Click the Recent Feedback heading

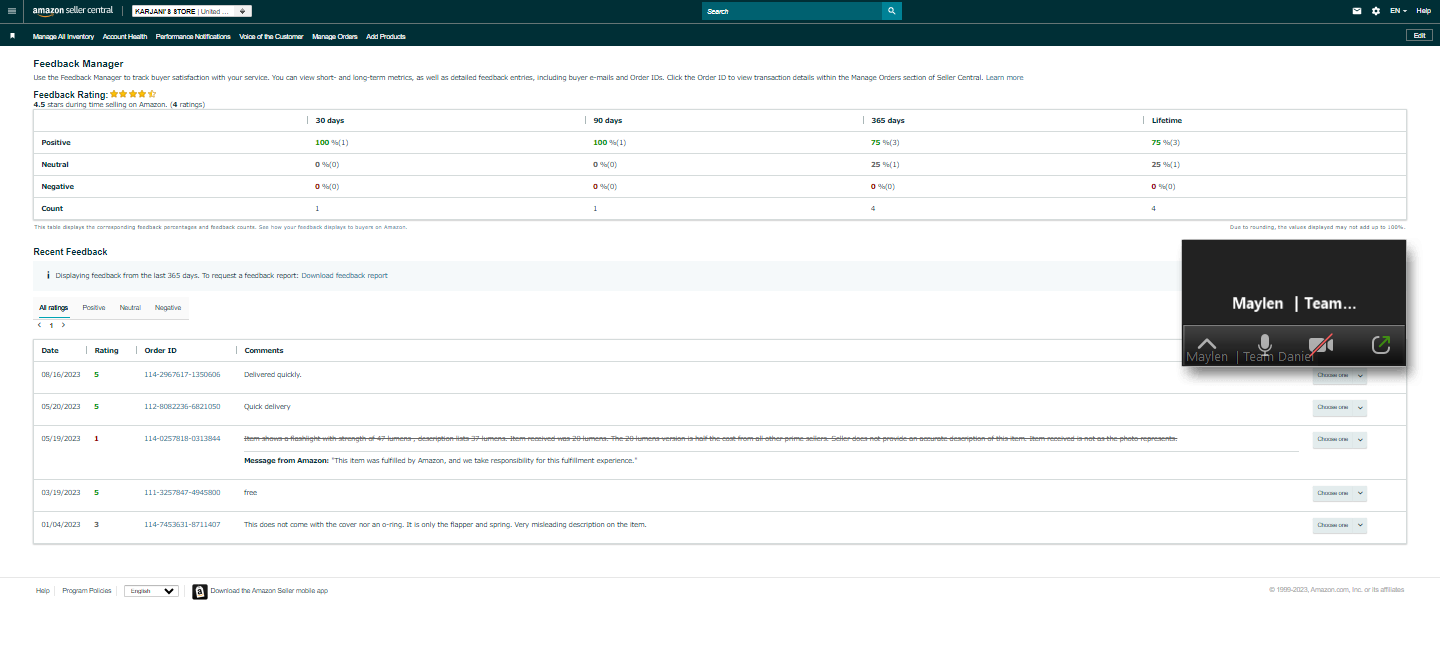coord(70,252)
